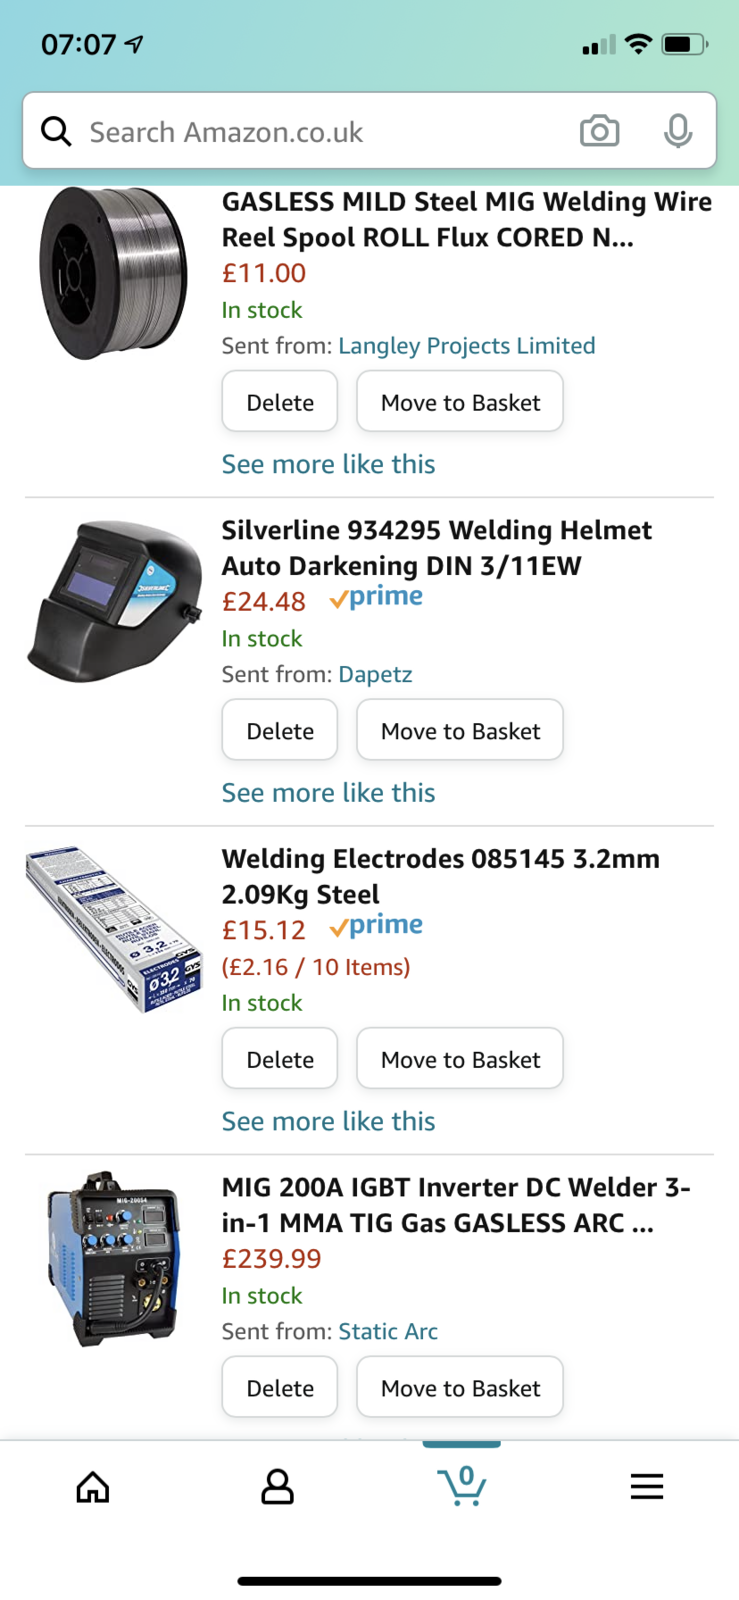Open the Dapetz seller link

375,674
